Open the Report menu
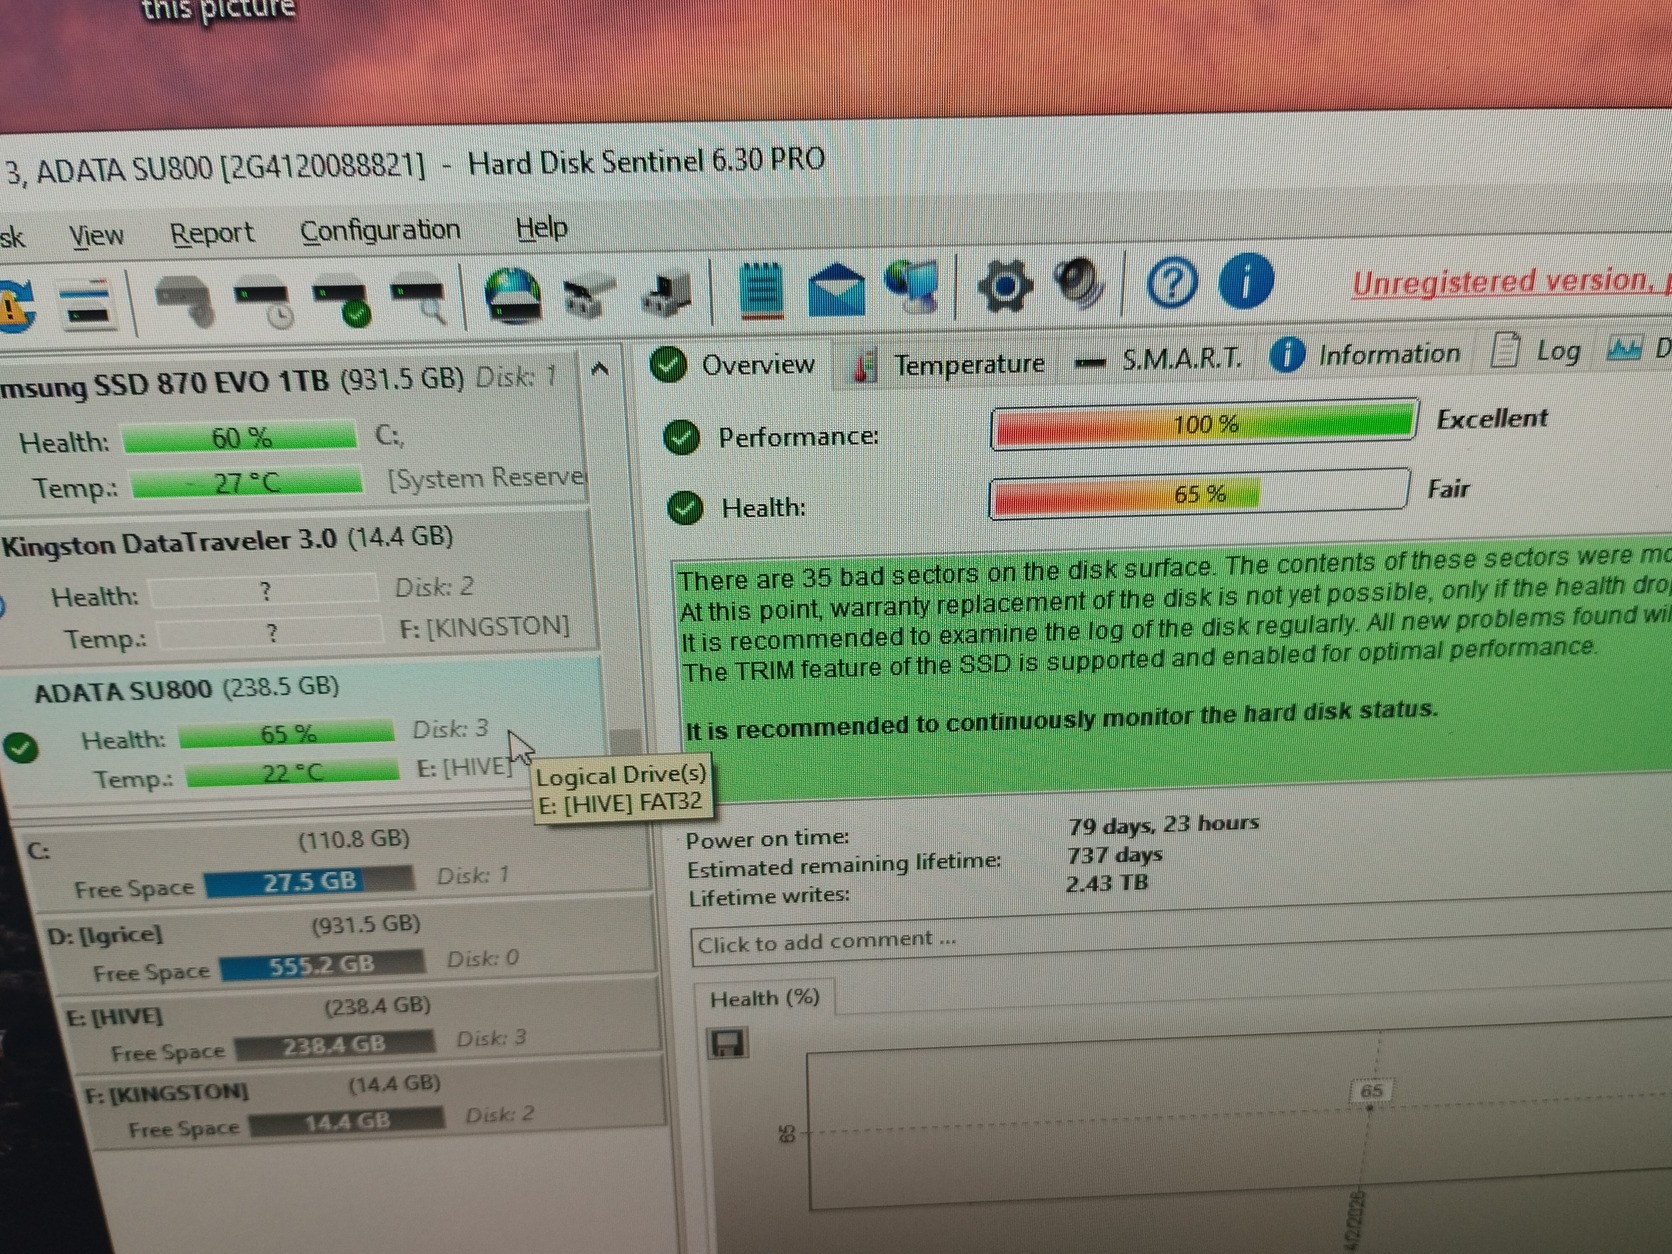The image size is (1672, 1254). click(212, 233)
